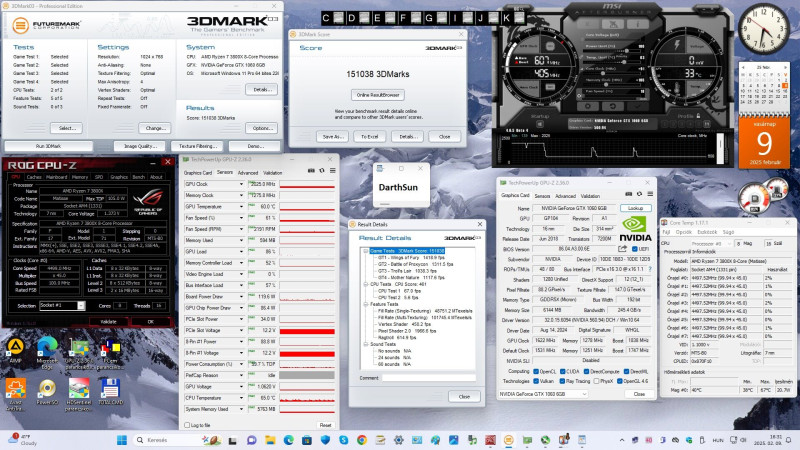Open the GPU selection dropdown in GPU-Z
This screenshot has height=450, width=800.
[543, 394]
